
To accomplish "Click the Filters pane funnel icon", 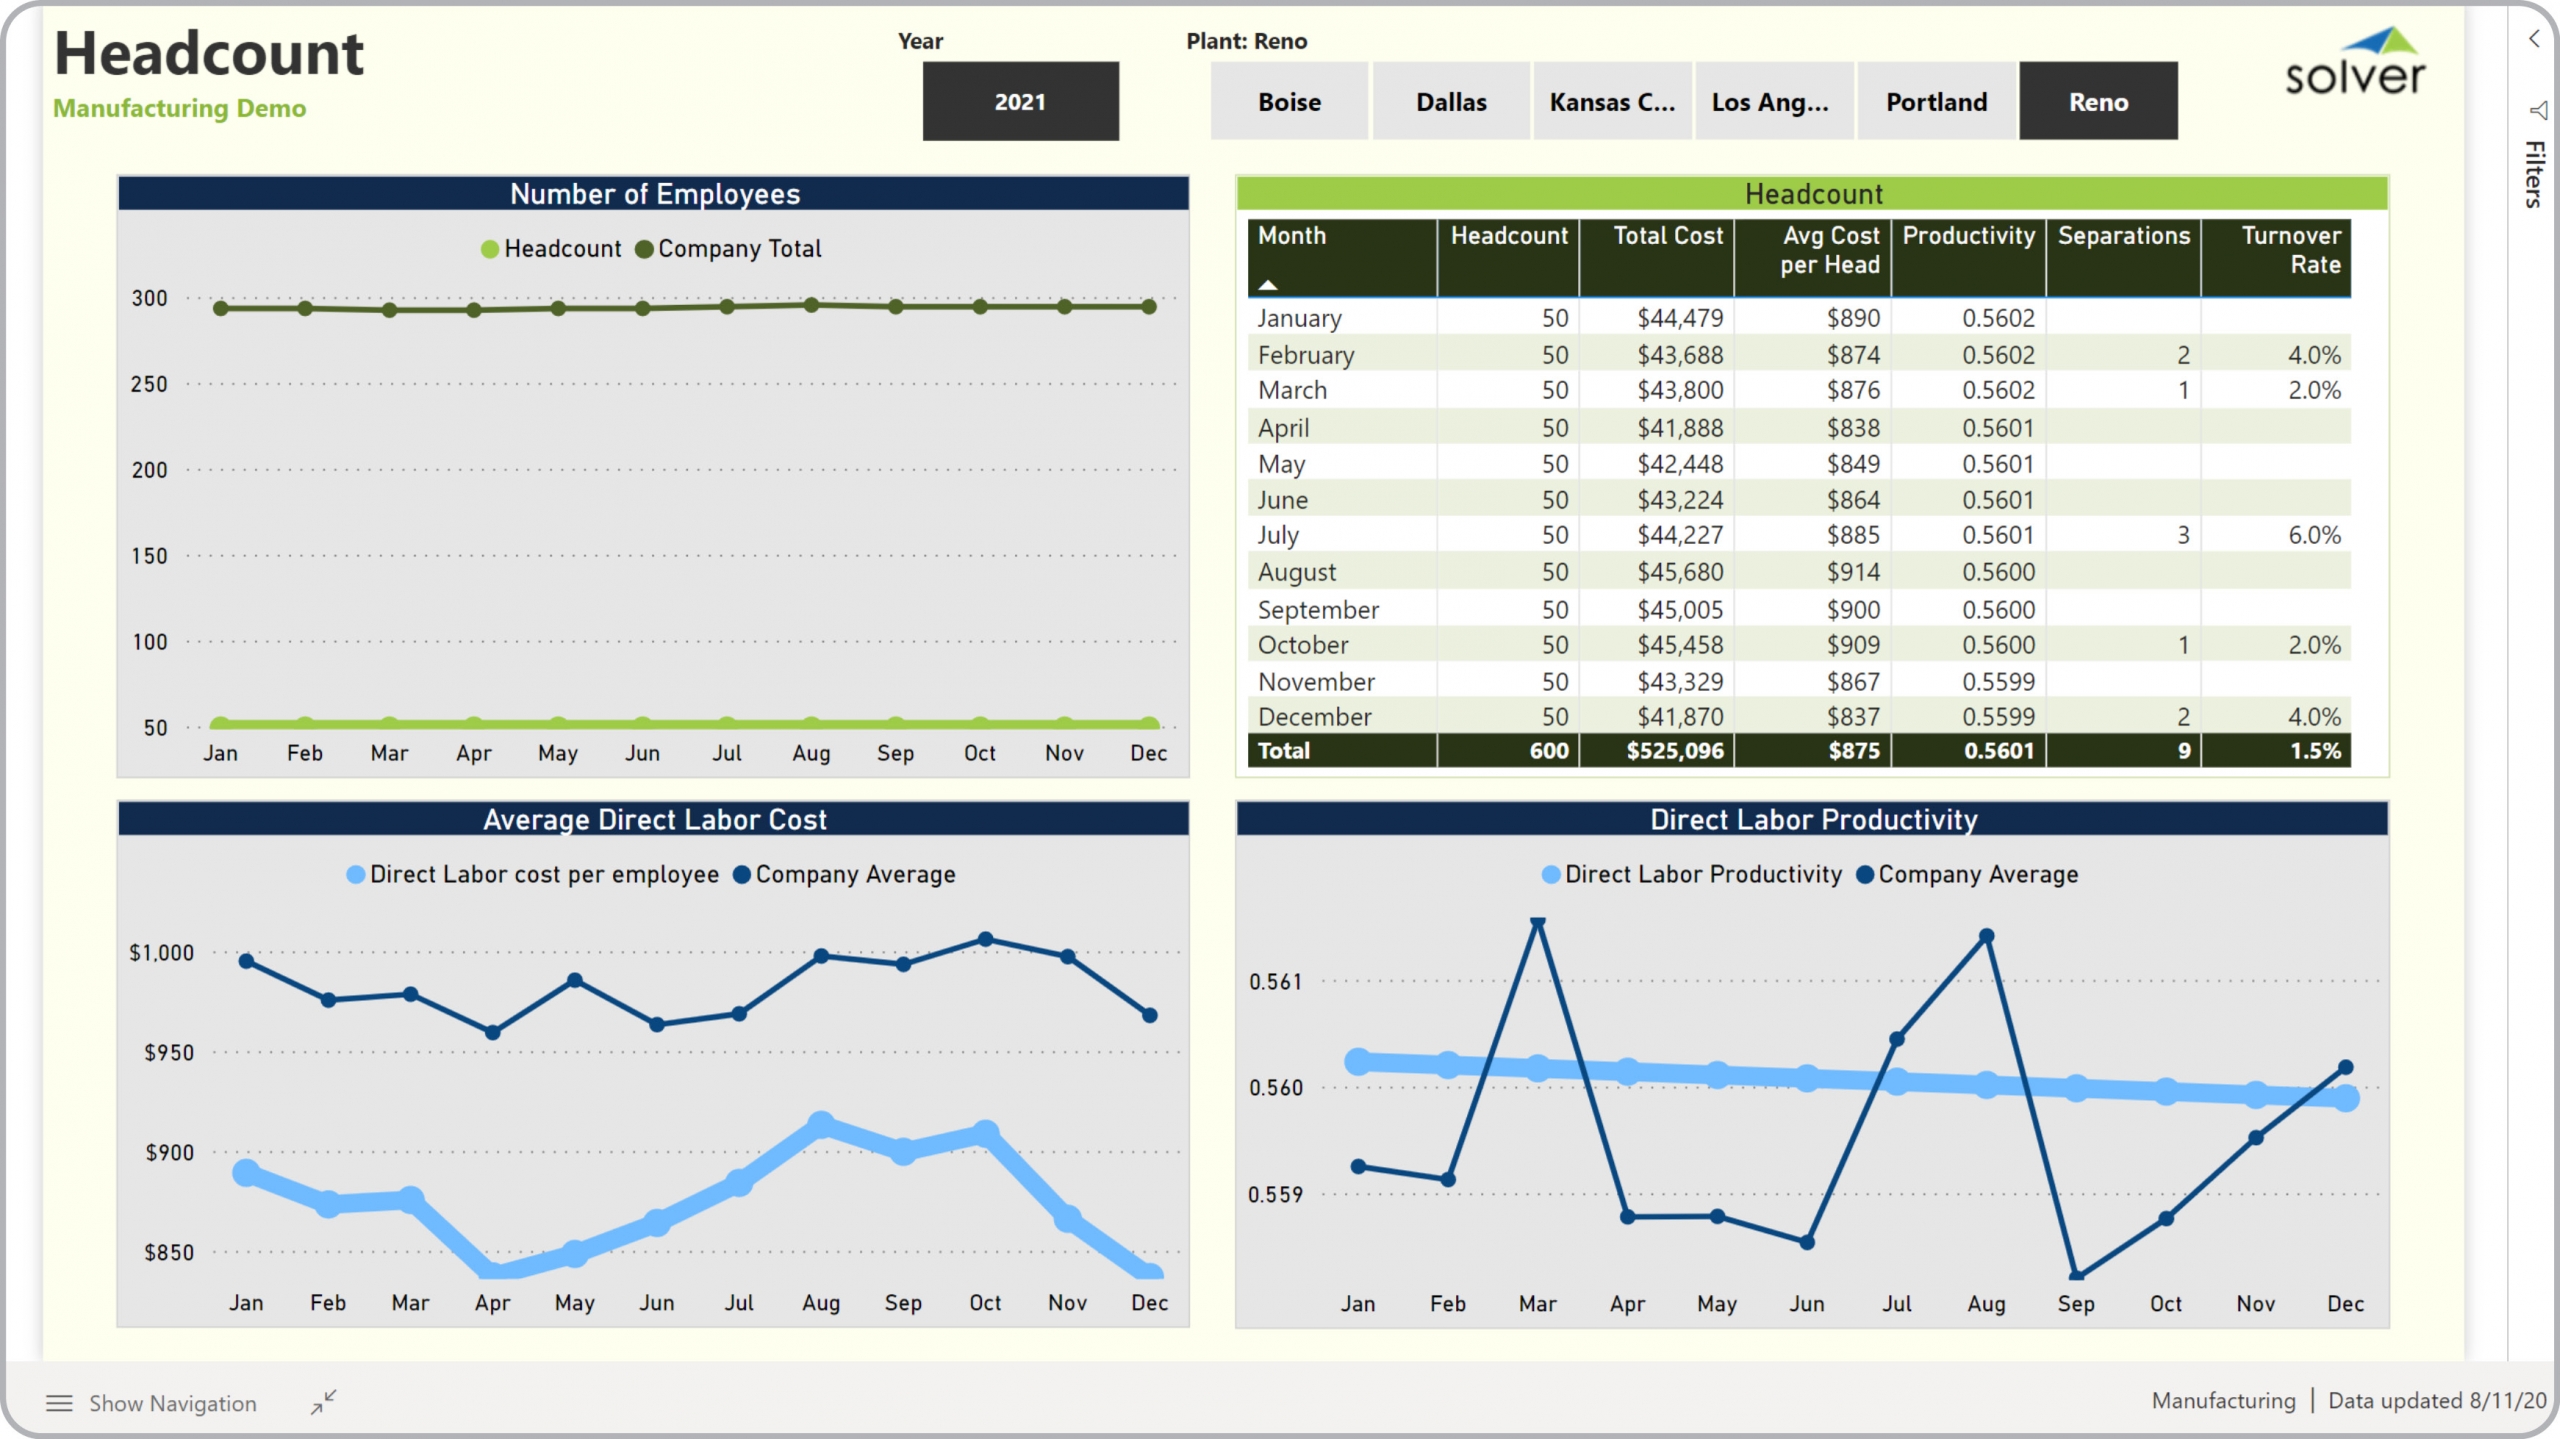I will (x=2537, y=110).
